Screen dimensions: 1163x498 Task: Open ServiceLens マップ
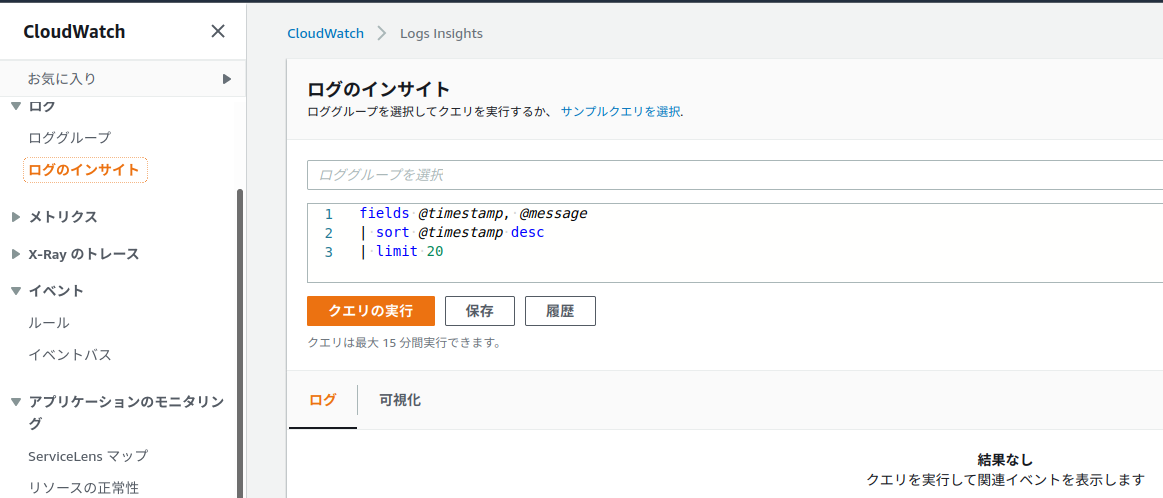pyautogui.click(x=88, y=456)
